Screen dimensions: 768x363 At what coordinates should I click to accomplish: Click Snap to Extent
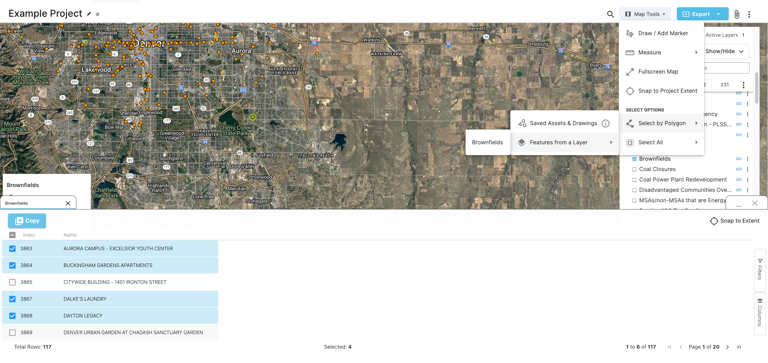pos(735,221)
